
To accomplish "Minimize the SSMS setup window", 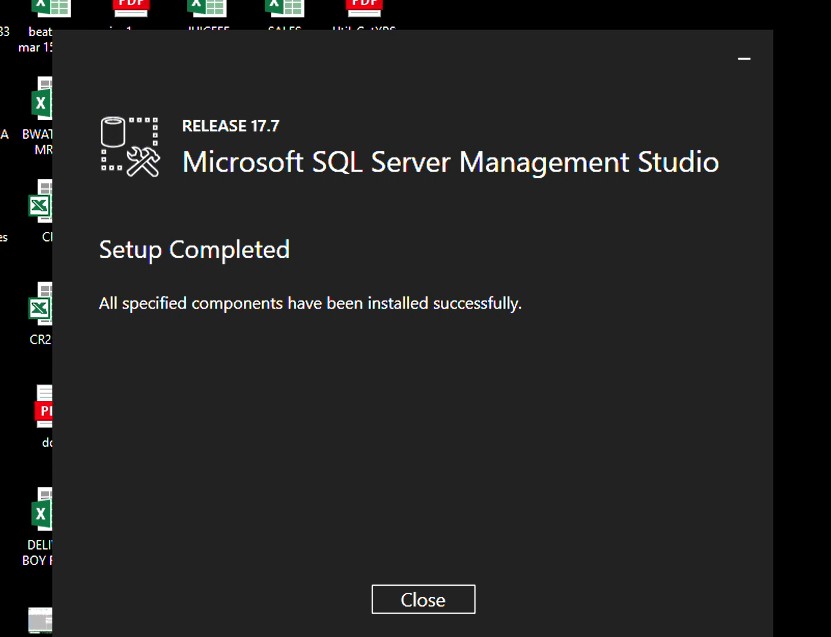I will click(744, 59).
